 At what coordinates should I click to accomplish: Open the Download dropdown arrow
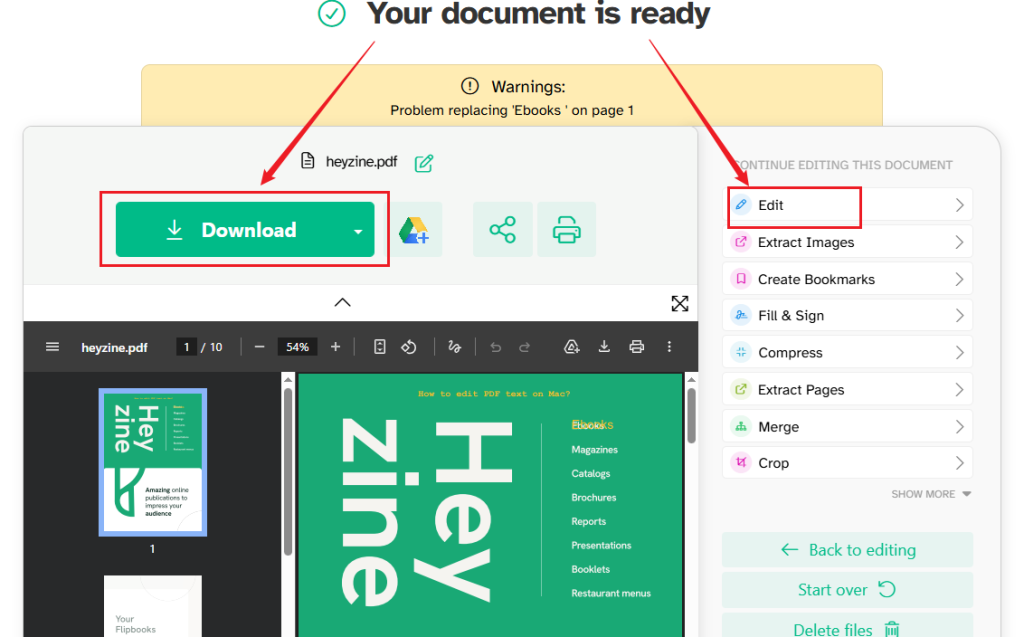358,231
